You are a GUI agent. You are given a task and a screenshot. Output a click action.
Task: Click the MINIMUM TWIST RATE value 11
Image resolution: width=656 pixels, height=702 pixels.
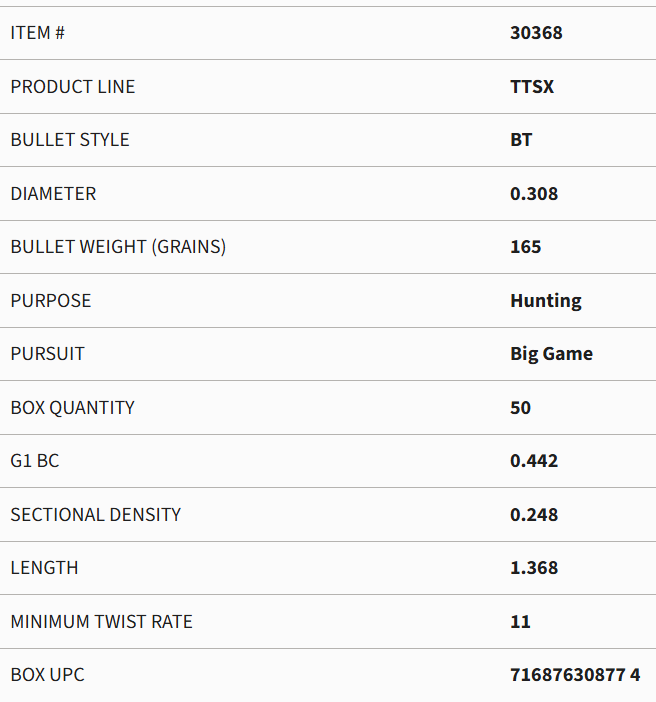pyautogui.click(x=520, y=621)
